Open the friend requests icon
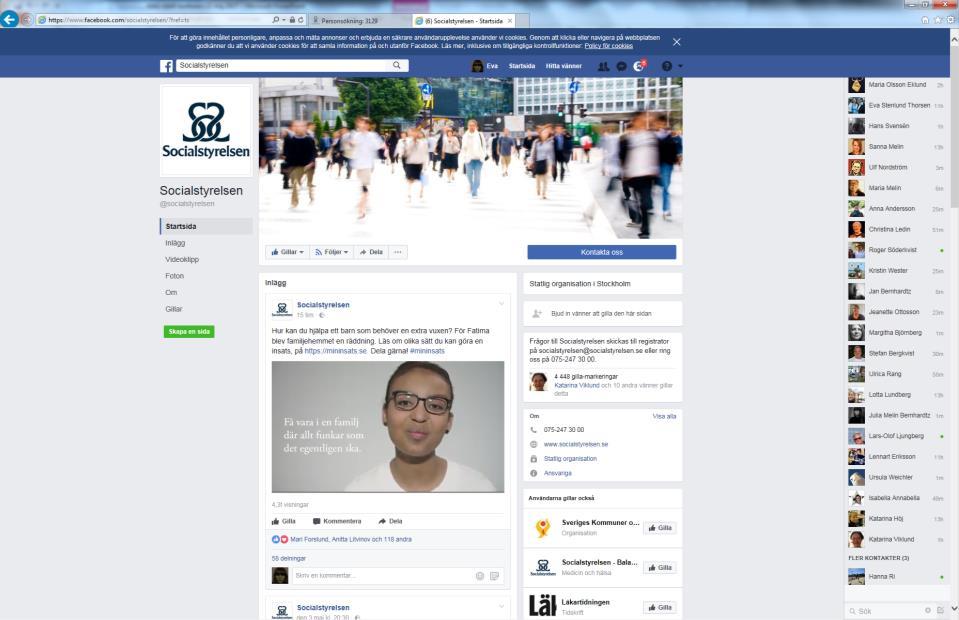This screenshot has width=959, height=620. click(x=603, y=66)
